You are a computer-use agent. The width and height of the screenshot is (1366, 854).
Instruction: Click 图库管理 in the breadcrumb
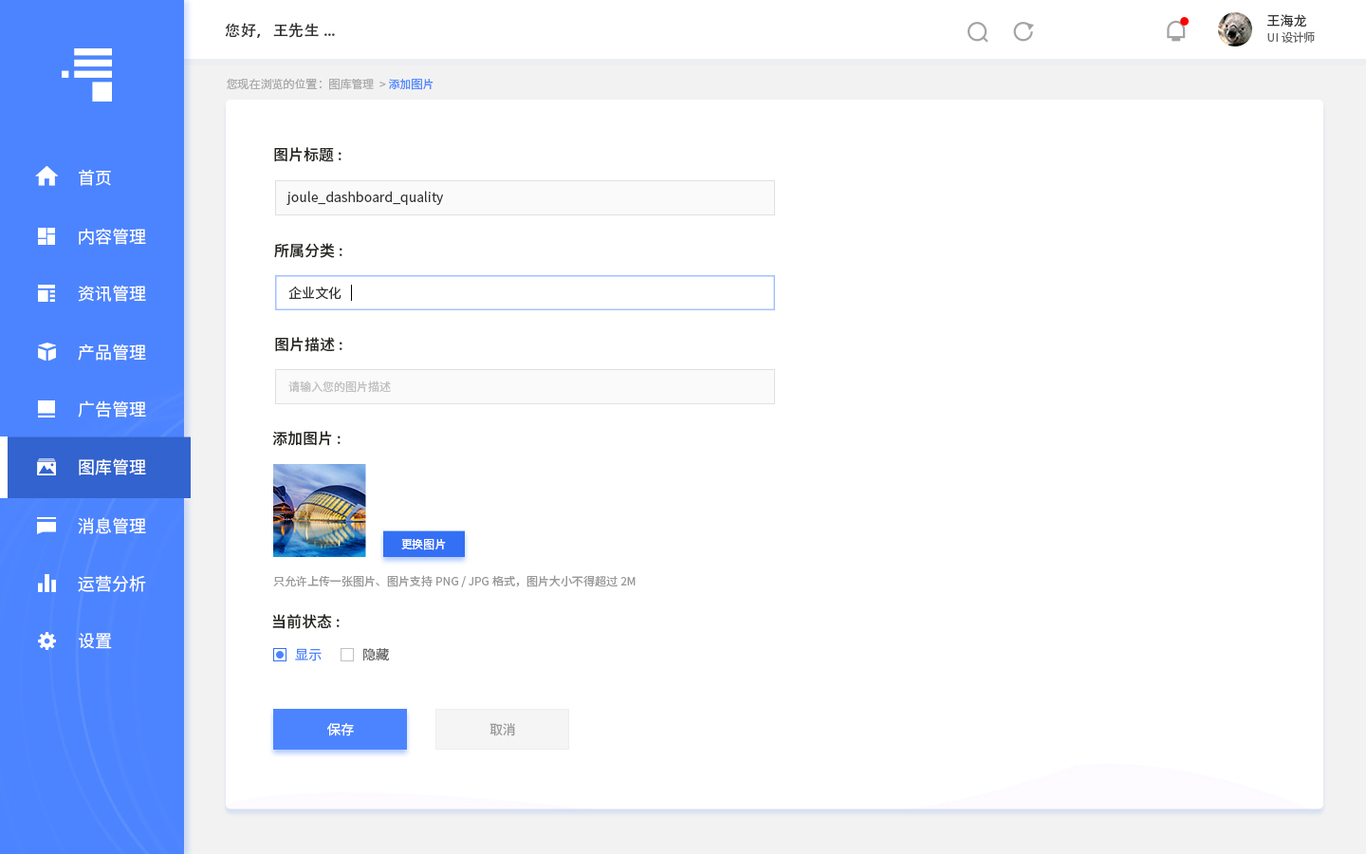(x=351, y=84)
